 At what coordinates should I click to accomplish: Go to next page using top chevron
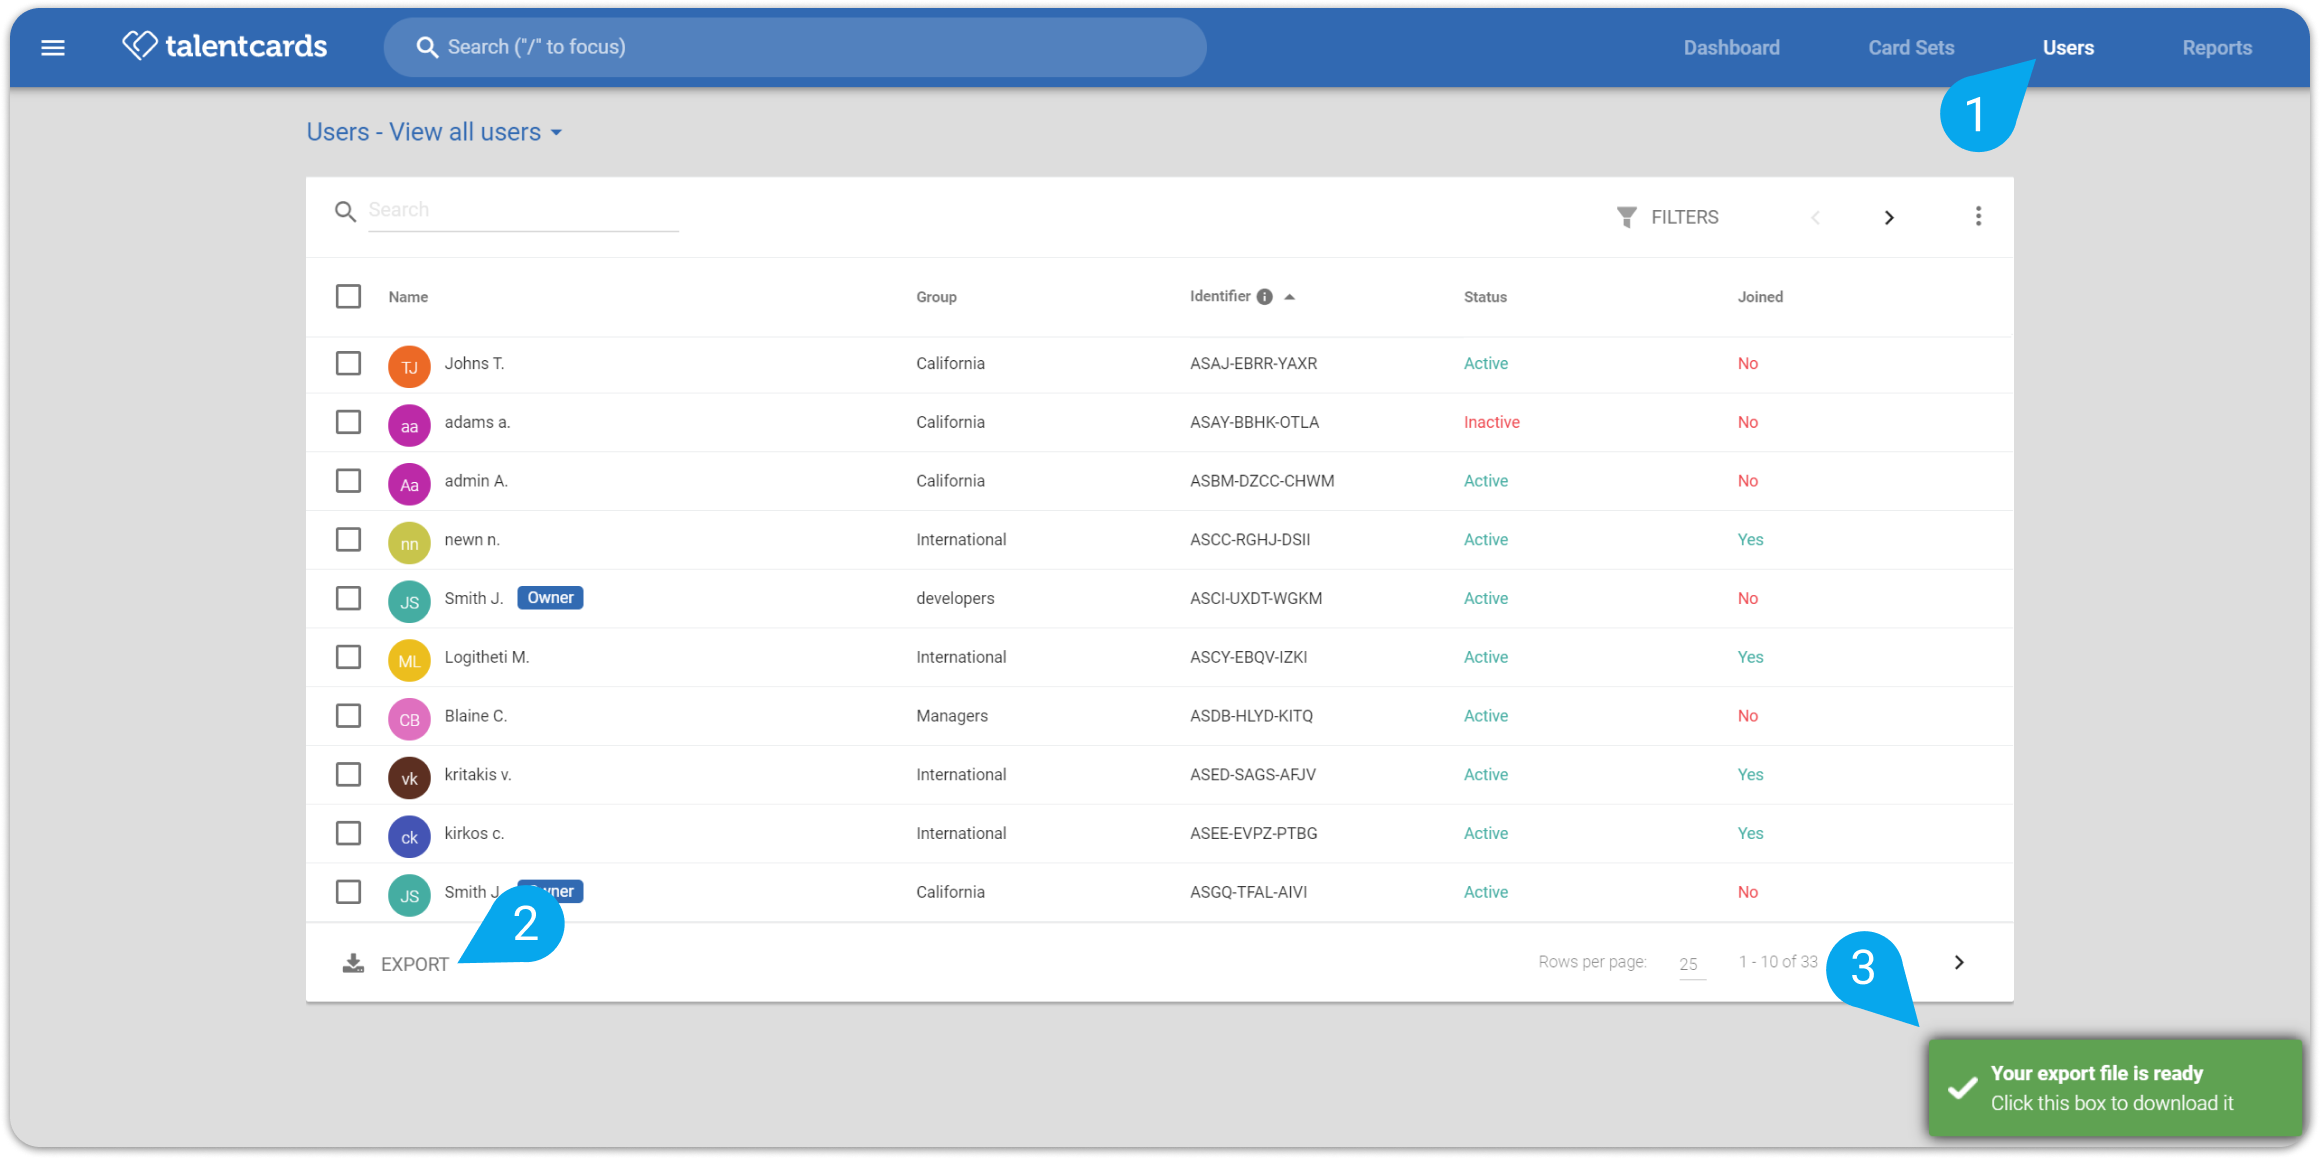point(1889,217)
